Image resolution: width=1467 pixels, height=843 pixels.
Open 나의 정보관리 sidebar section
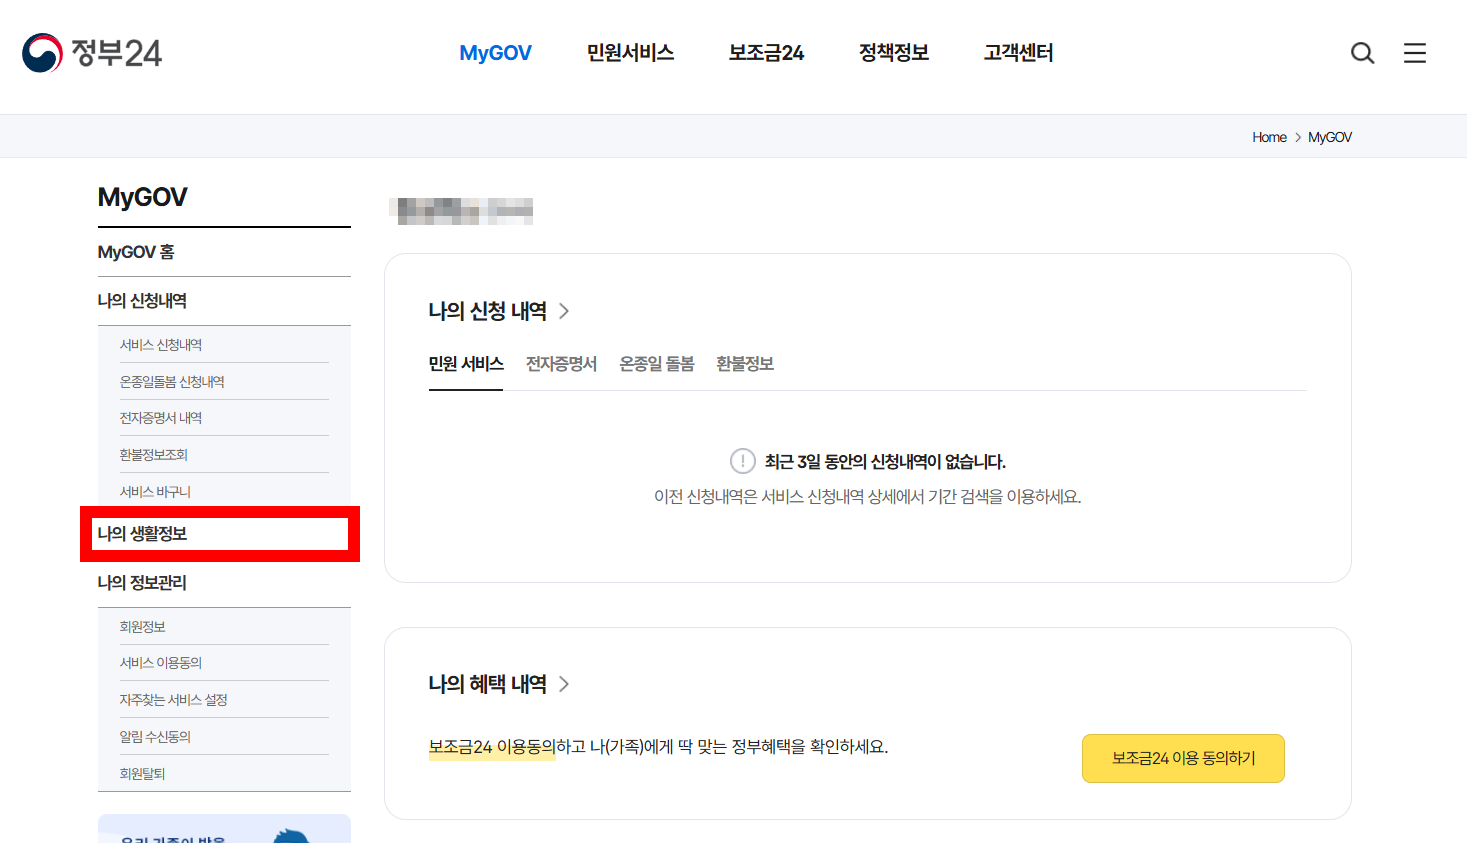click(x=142, y=583)
